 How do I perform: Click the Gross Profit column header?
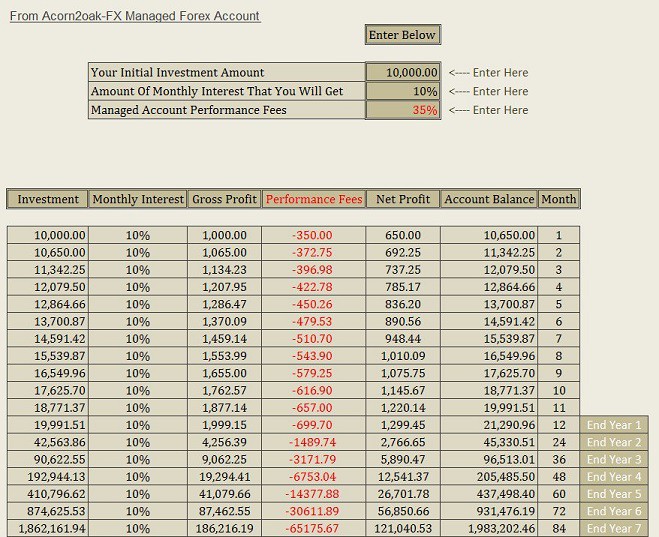click(224, 199)
